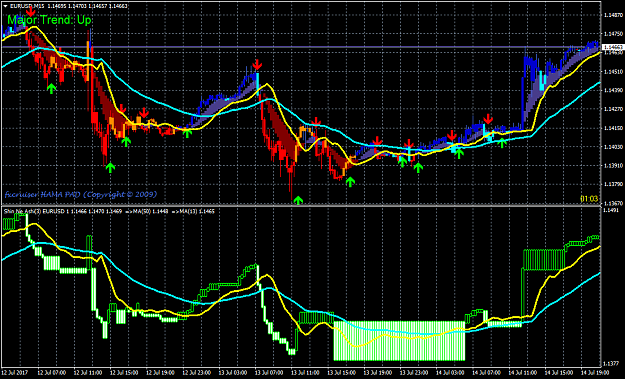Click the '13 Jul 03:00' time axis label
The image size is (625, 379).
pos(233,373)
